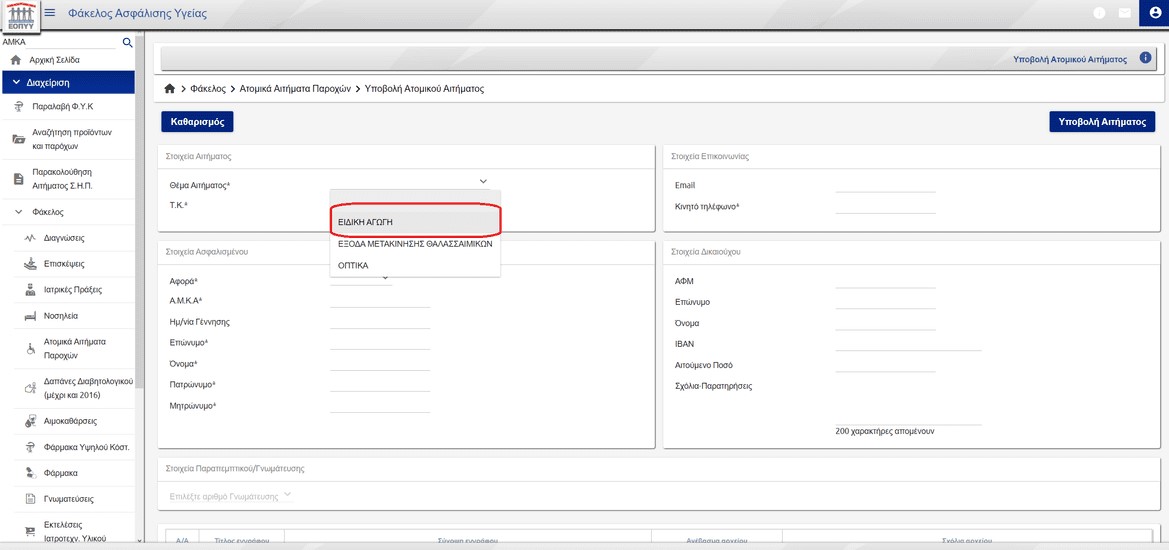The image size is (1169, 550).
Task: Click the IBAN input field
Action: (908, 344)
